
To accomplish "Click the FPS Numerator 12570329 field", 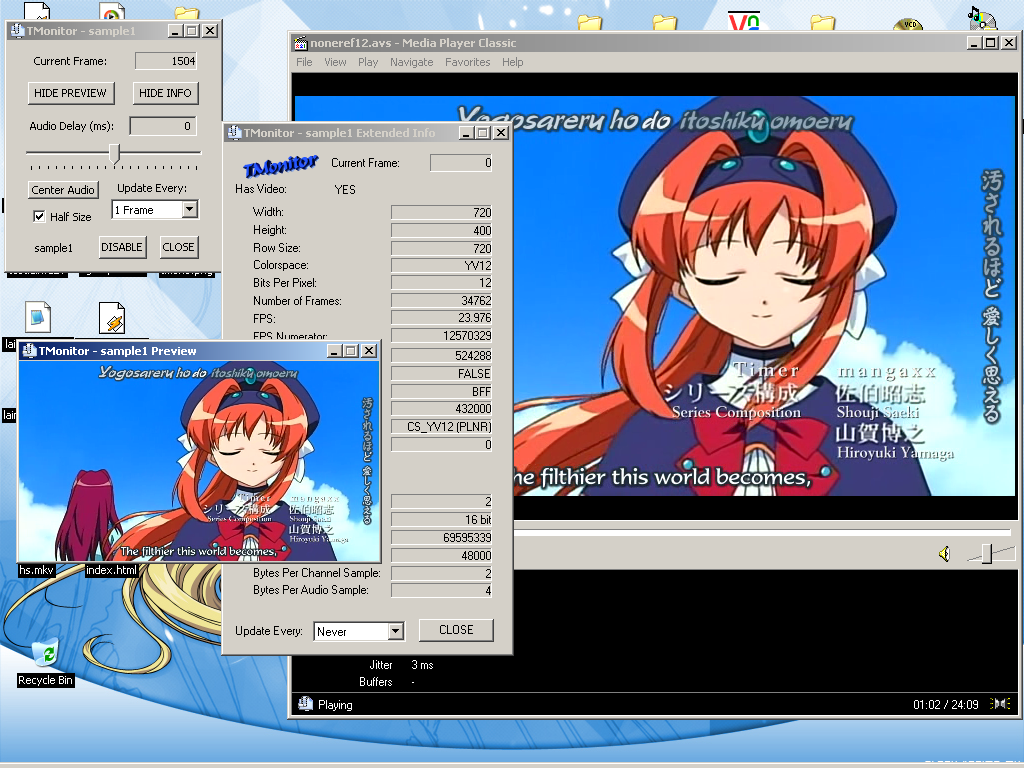I will click(x=441, y=336).
